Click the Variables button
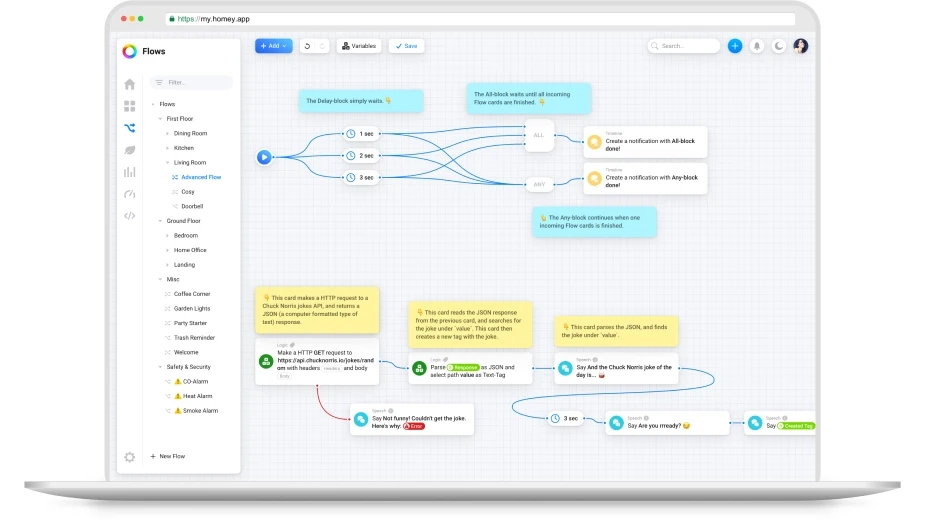 pyautogui.click(x=359, y=46)
